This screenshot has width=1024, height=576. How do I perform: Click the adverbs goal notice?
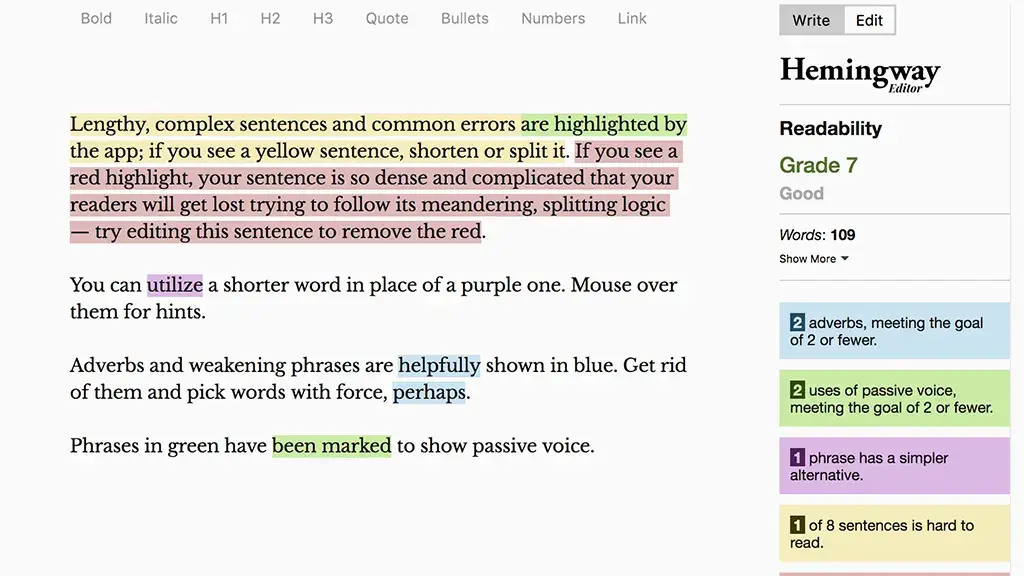click(x=893, y=331)
